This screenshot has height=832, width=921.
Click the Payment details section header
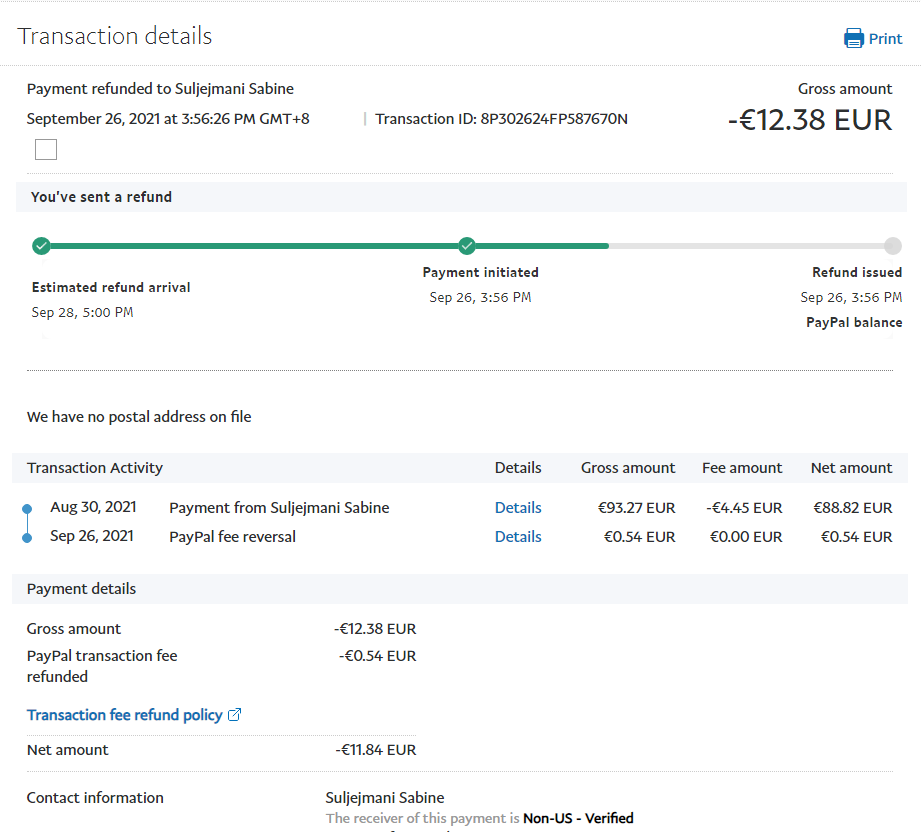81,589
